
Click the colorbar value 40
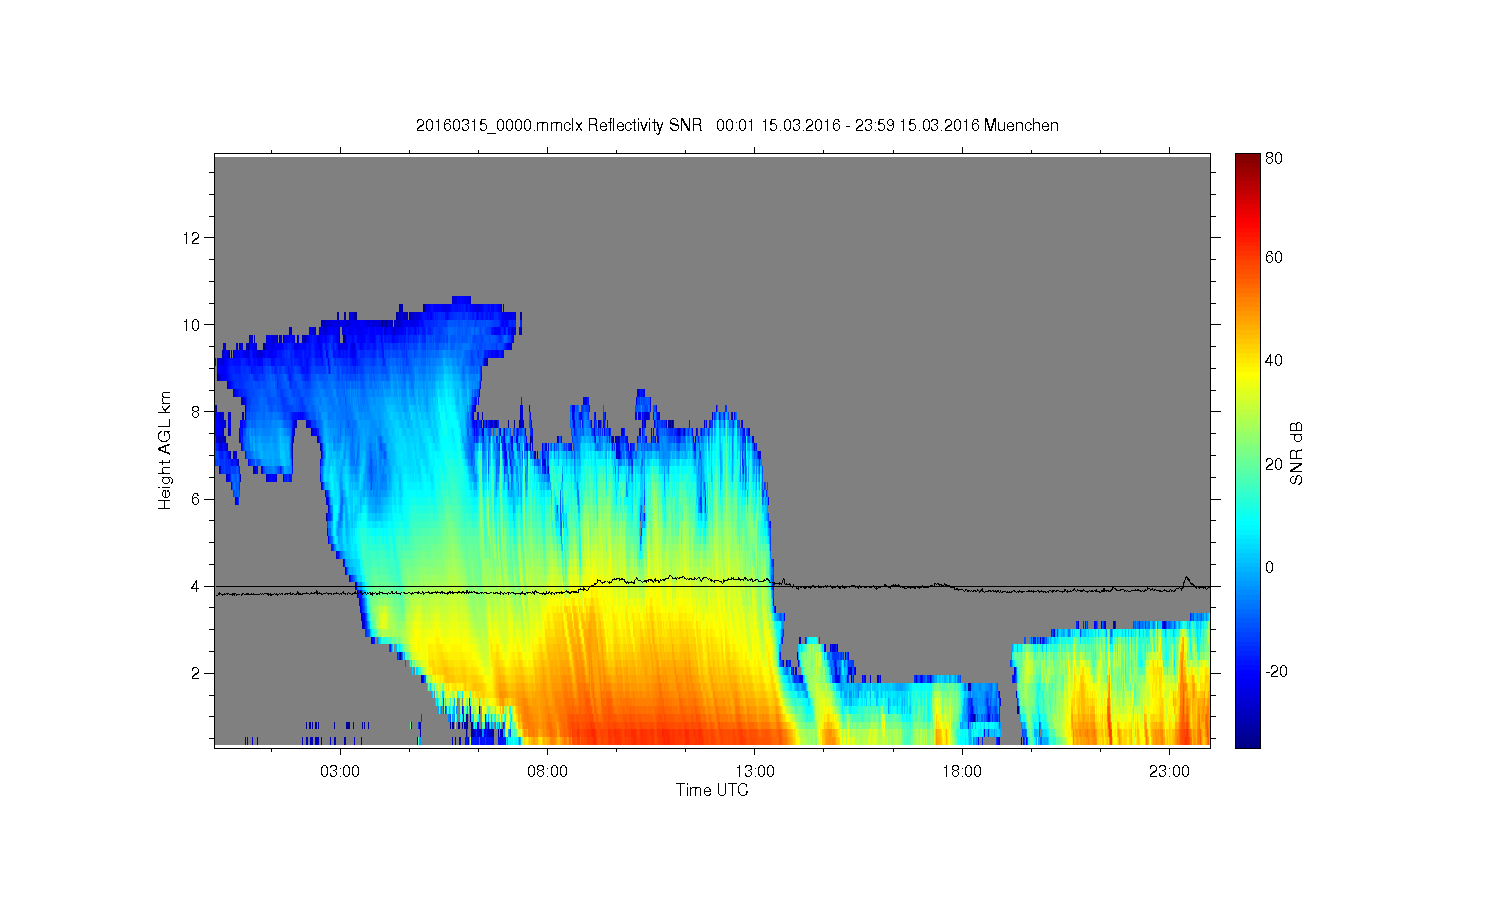(1274, 361)
